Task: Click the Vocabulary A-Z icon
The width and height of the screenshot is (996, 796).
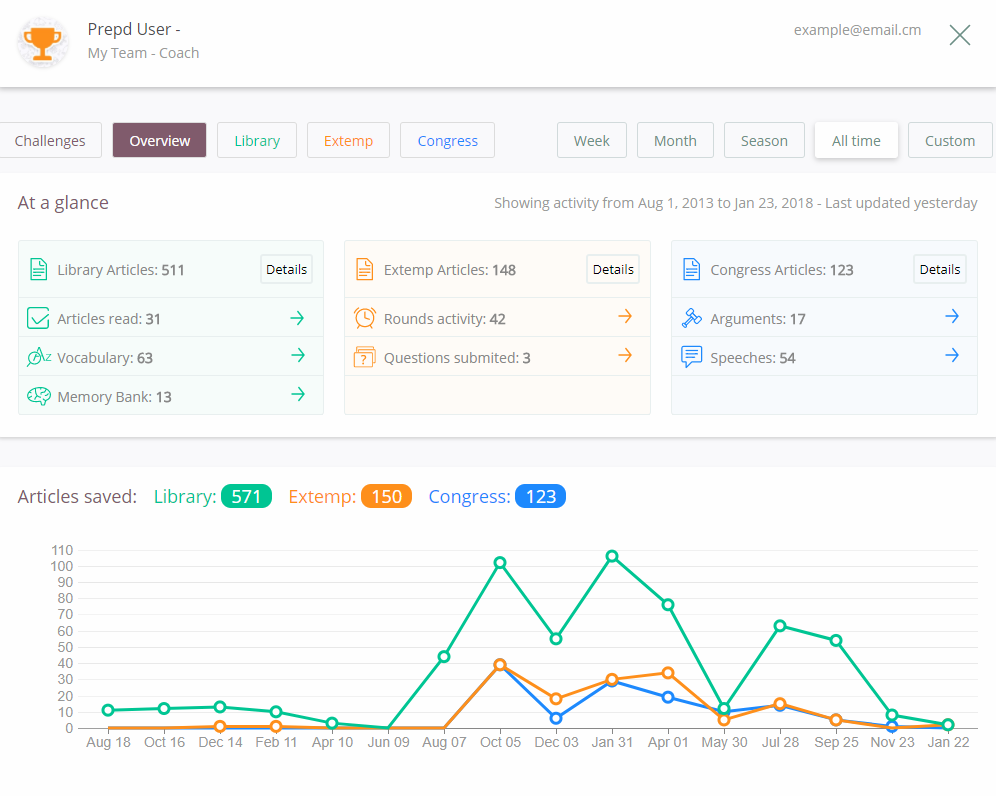Action: tap(39, 357)
